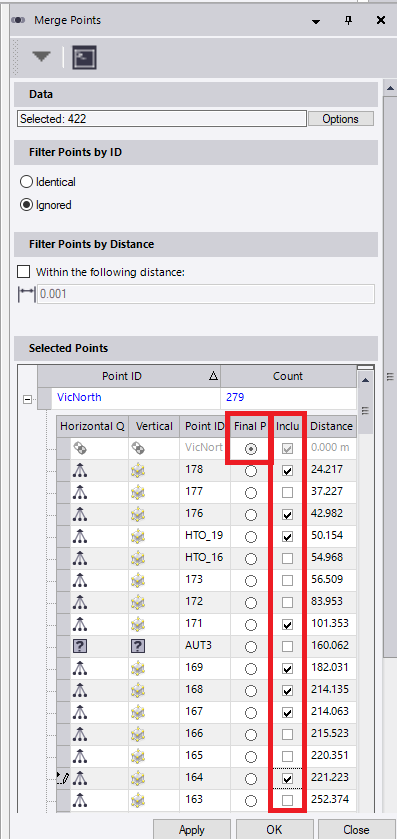
Task: Uncheck Include for point HTO_19
Action: point(288,537)
